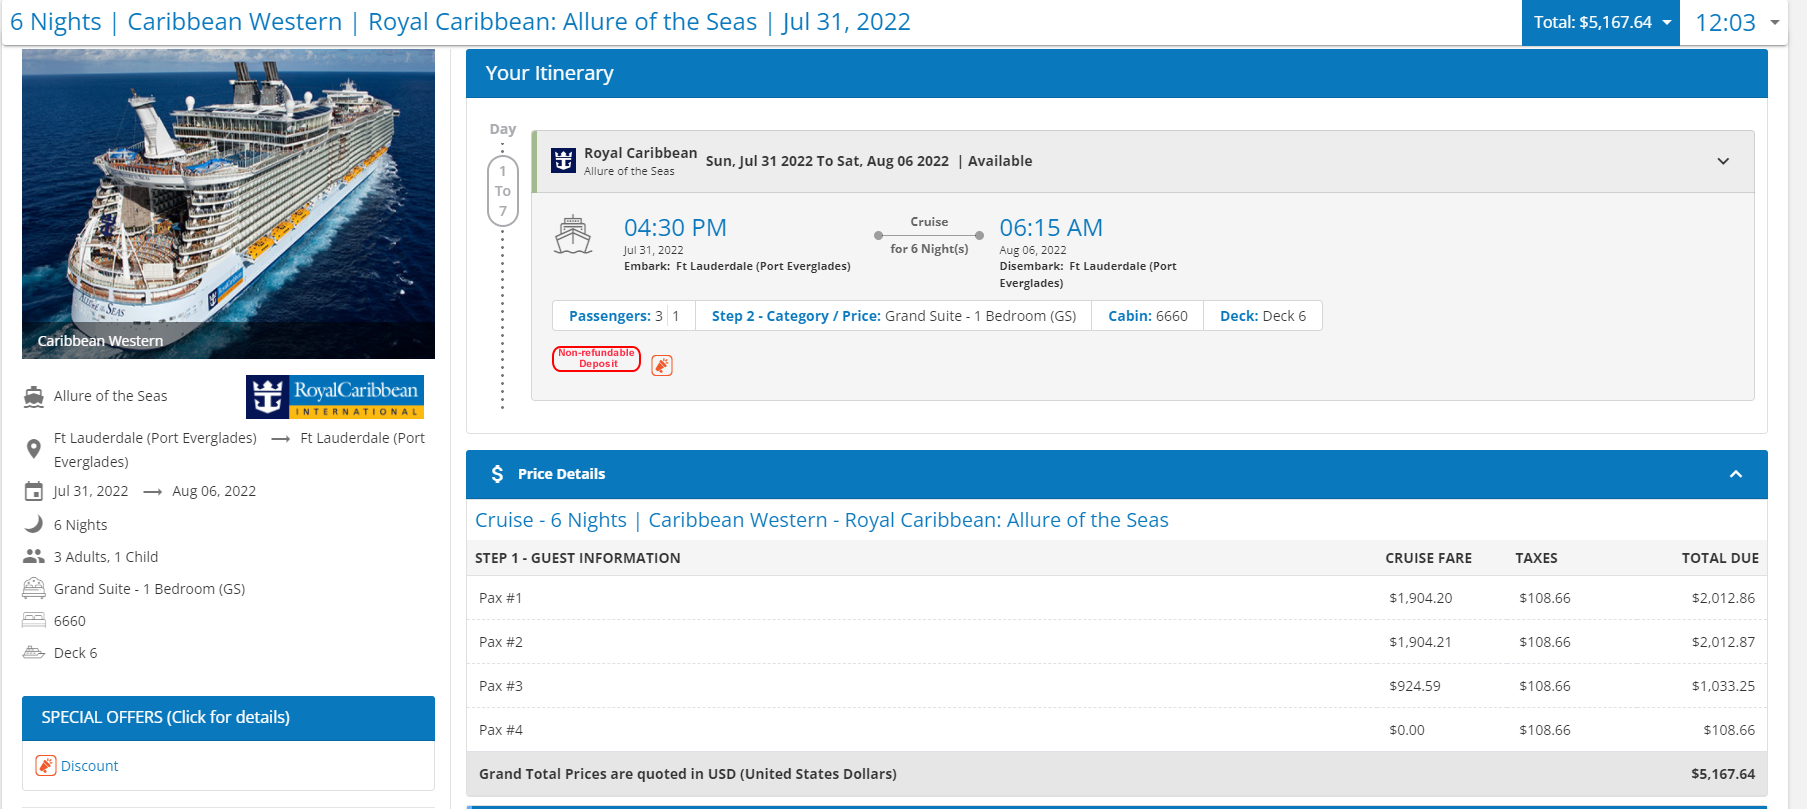1807x809 pixels.
Task: Click the SPECIAL OFFERS header
Action: pos(228,718)
